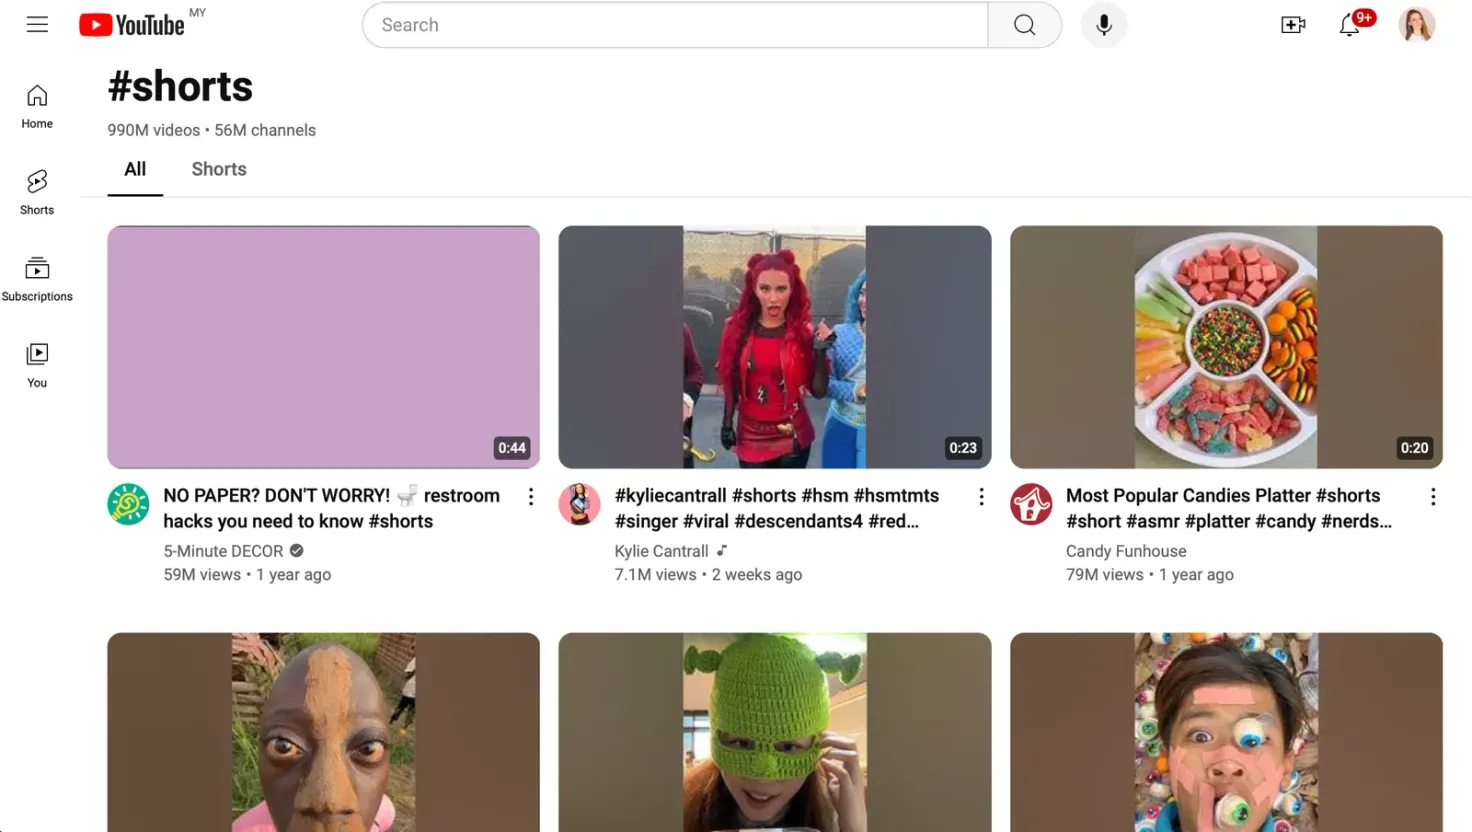Play the green knitted mask thumbnail

tap(775, 732)
